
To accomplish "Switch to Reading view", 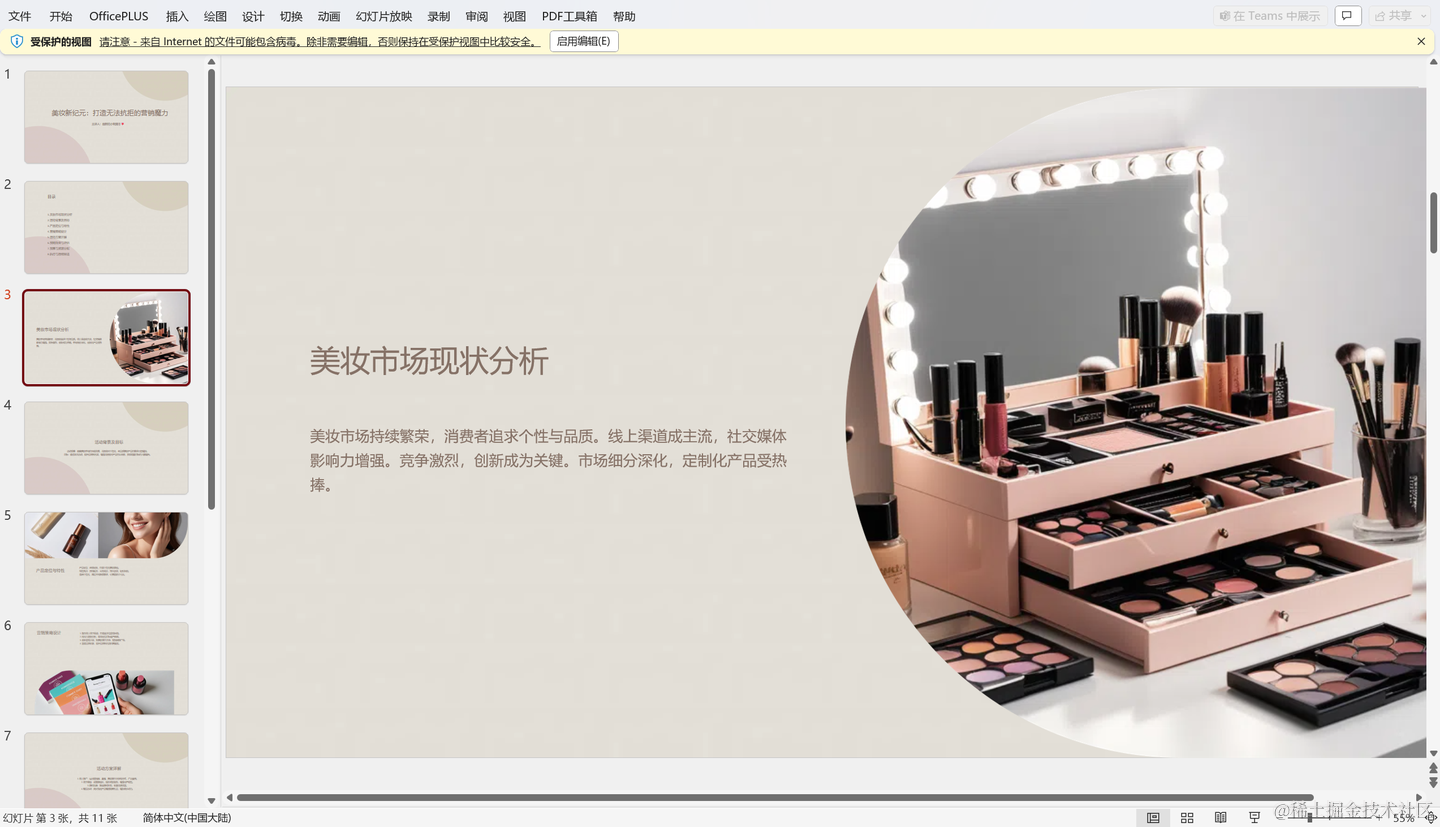I will [x=1220, y=818].
